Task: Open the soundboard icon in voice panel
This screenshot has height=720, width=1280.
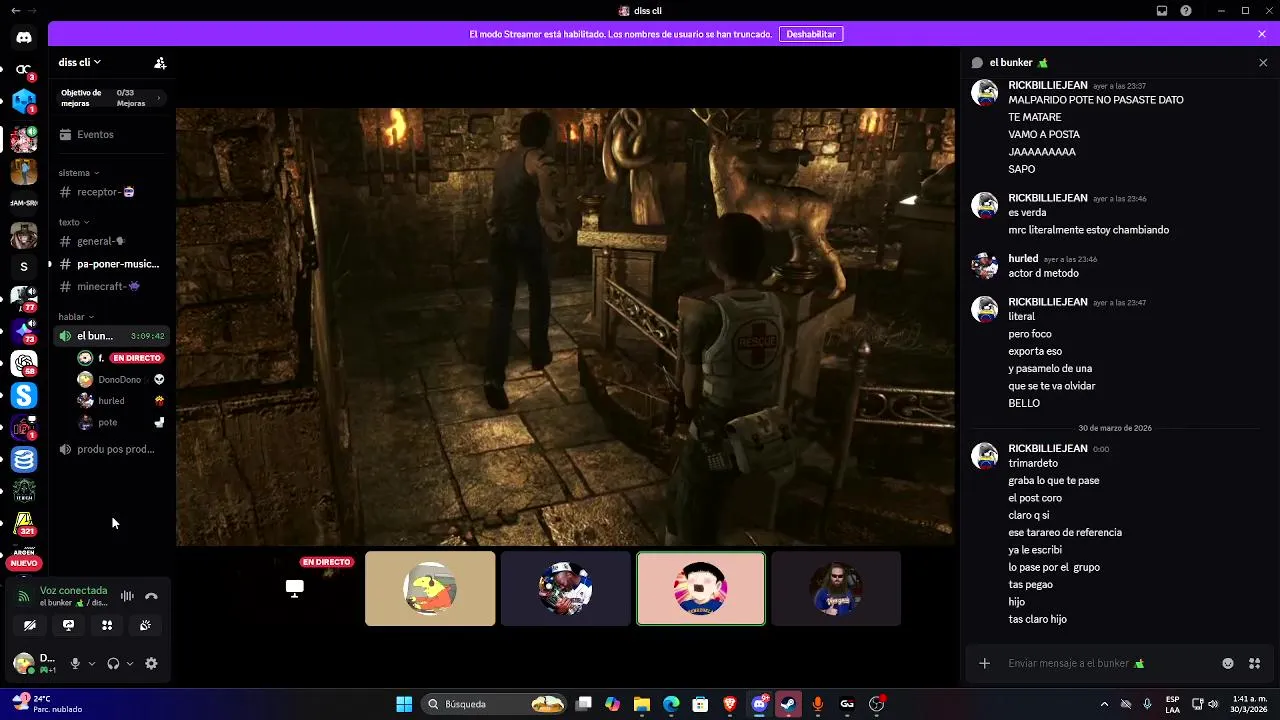Action: click(145, 625)
